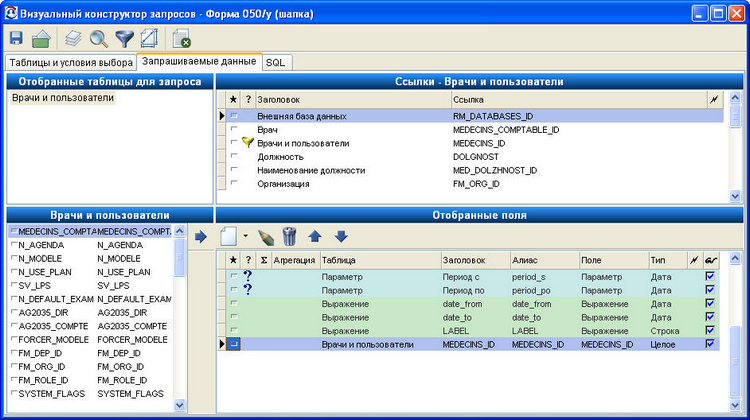Viewport: 750px width, 420px height.
Task: Click the application icon in the title bar
Action: coord(11,13)
